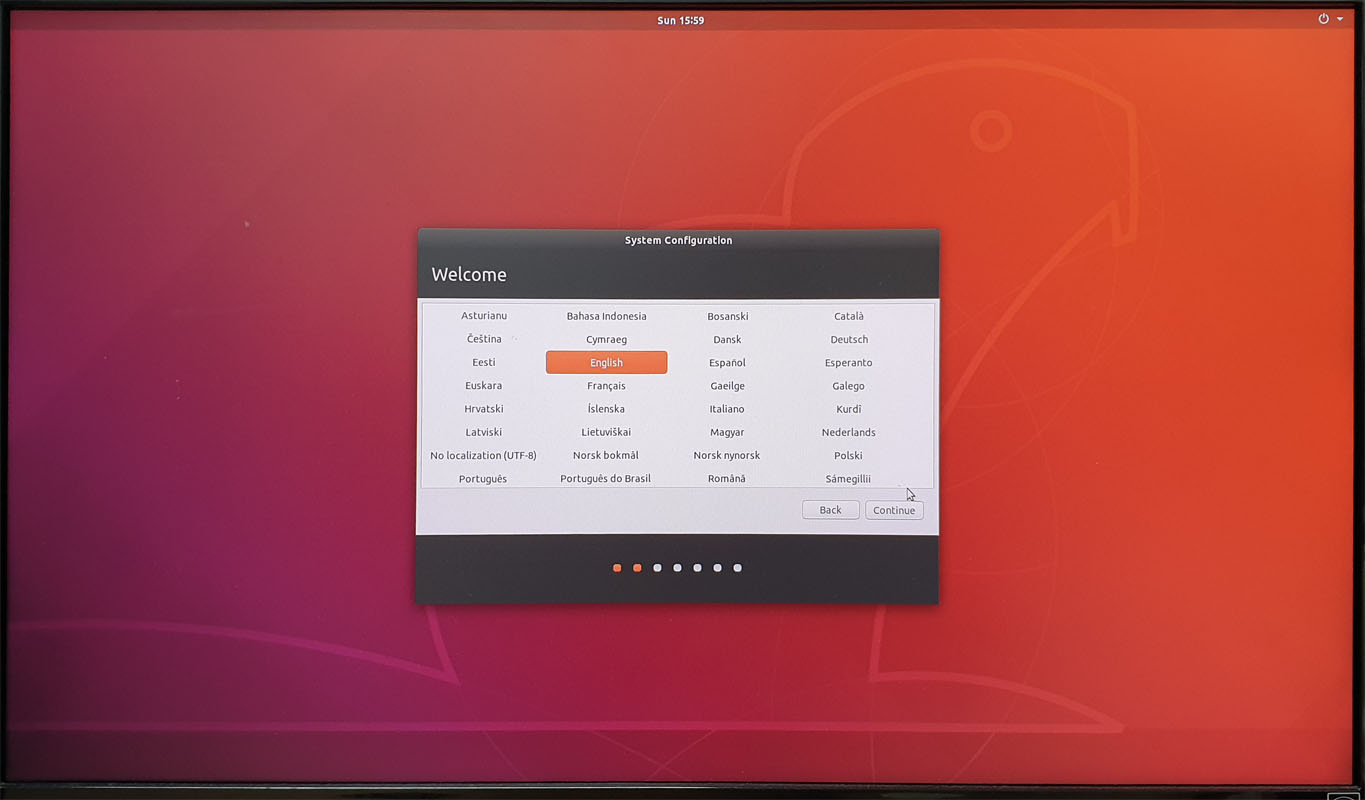This screenshot has height=800, width=1365.
Task: Choose Català language
Action: pyautogui.click(x=849, y=316)
